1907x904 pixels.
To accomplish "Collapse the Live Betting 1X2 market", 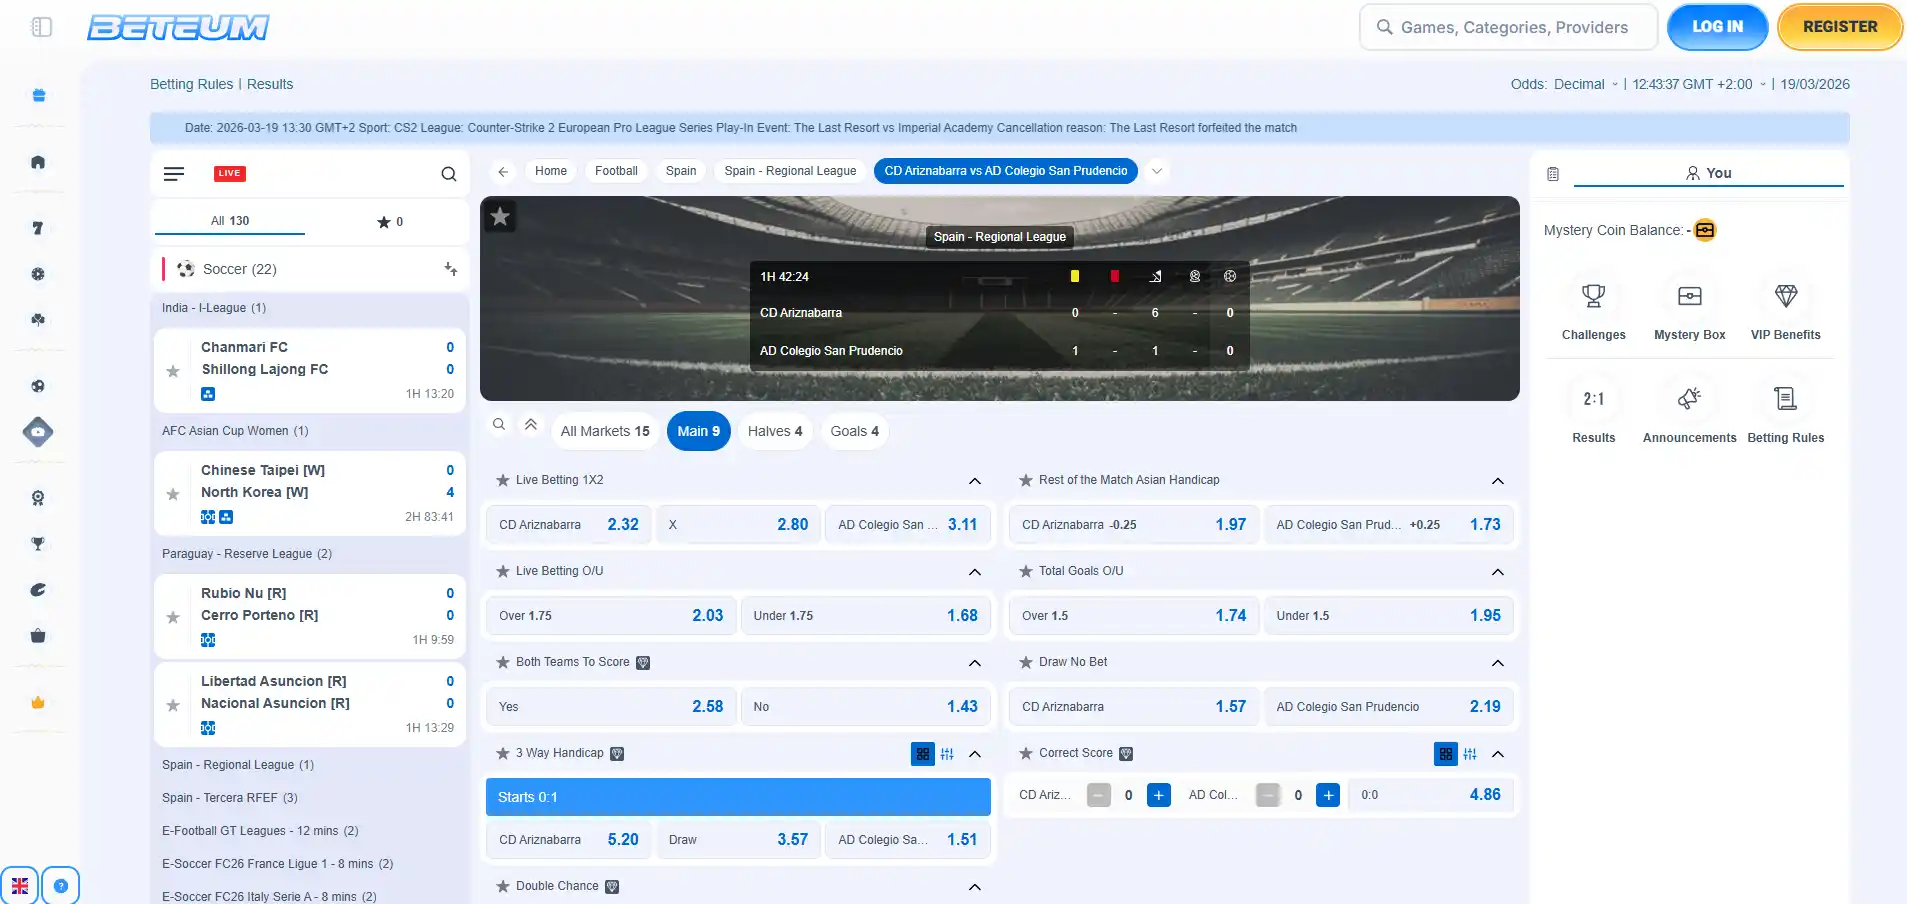I will (975, 481).
